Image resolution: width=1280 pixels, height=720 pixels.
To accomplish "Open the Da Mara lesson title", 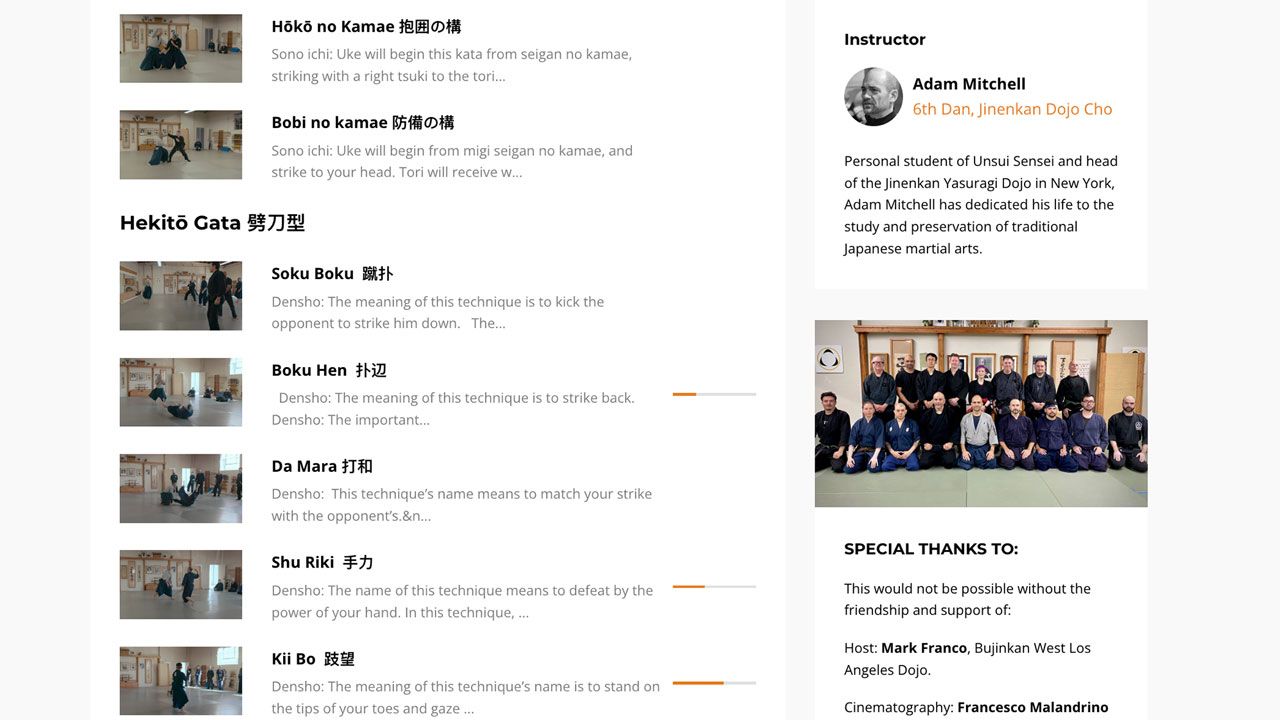I will [x=322, y=466].
